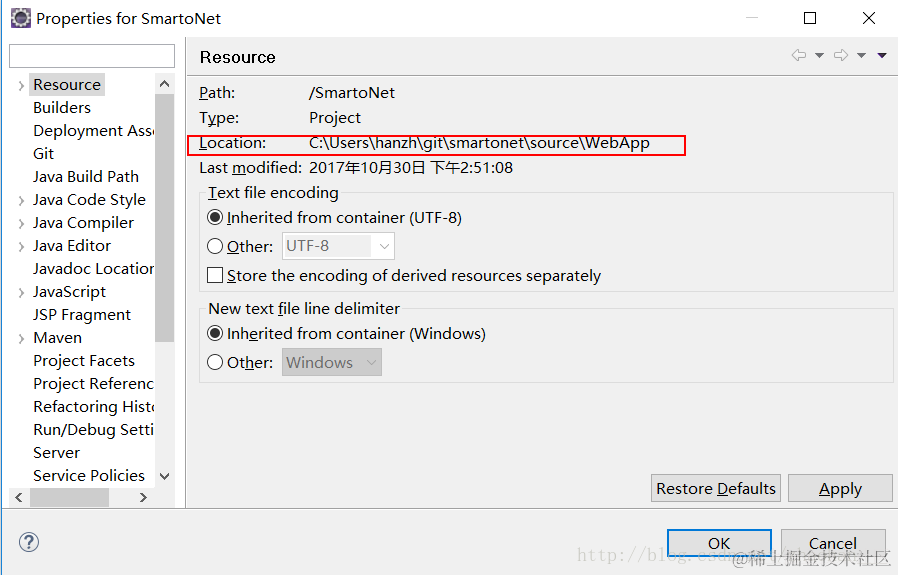Open Deployment Assembly page
The width and height of the screenshot is (898, 575).
pos(93,131)
